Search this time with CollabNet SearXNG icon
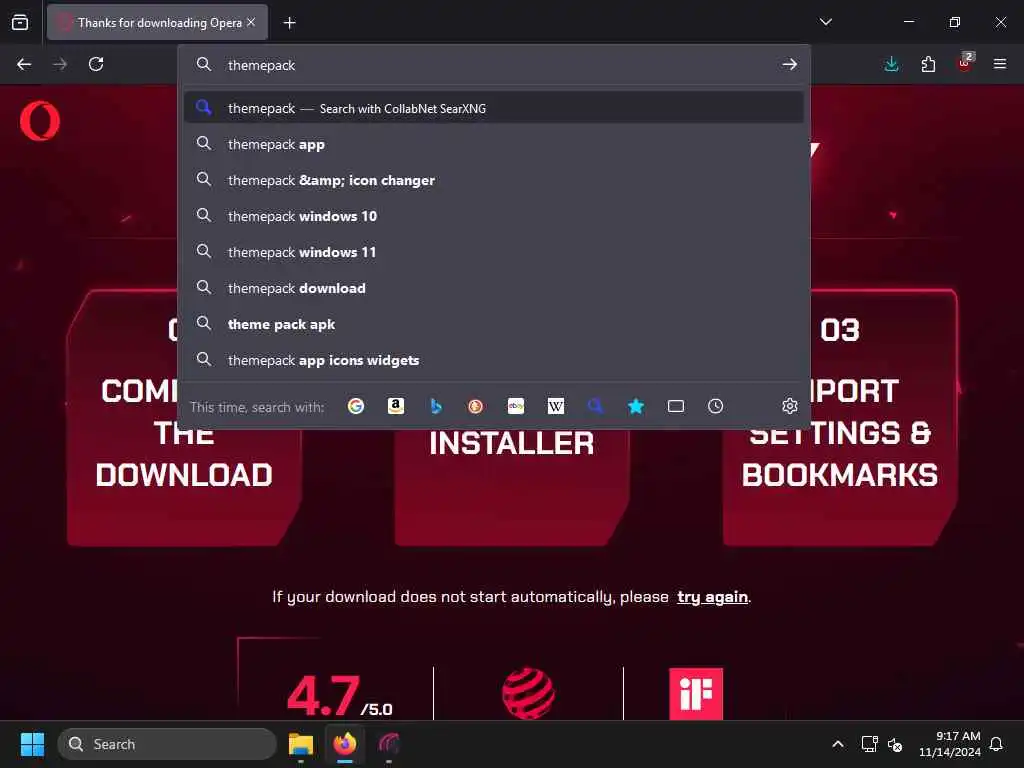 pyautogui.click(x=596, y=406)
